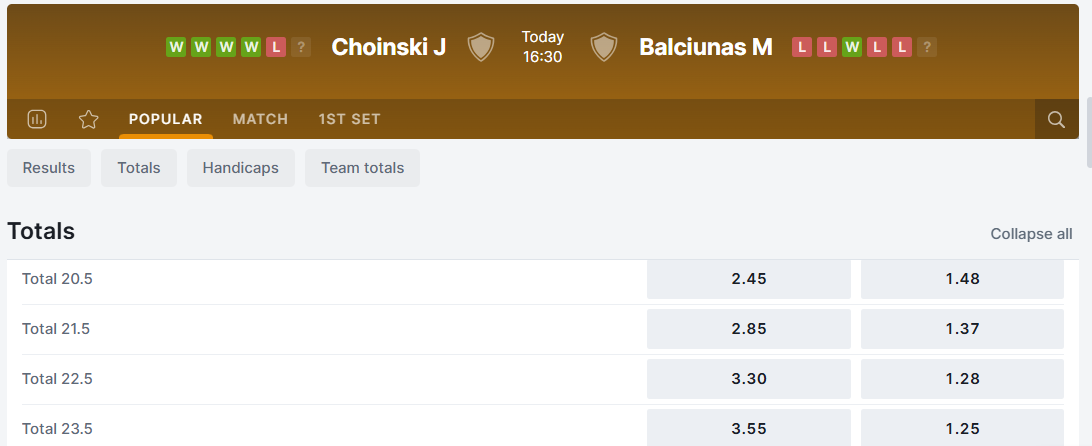Switch to the MATCH tab
1092x446 pixels.
click(x=260, y=119)
